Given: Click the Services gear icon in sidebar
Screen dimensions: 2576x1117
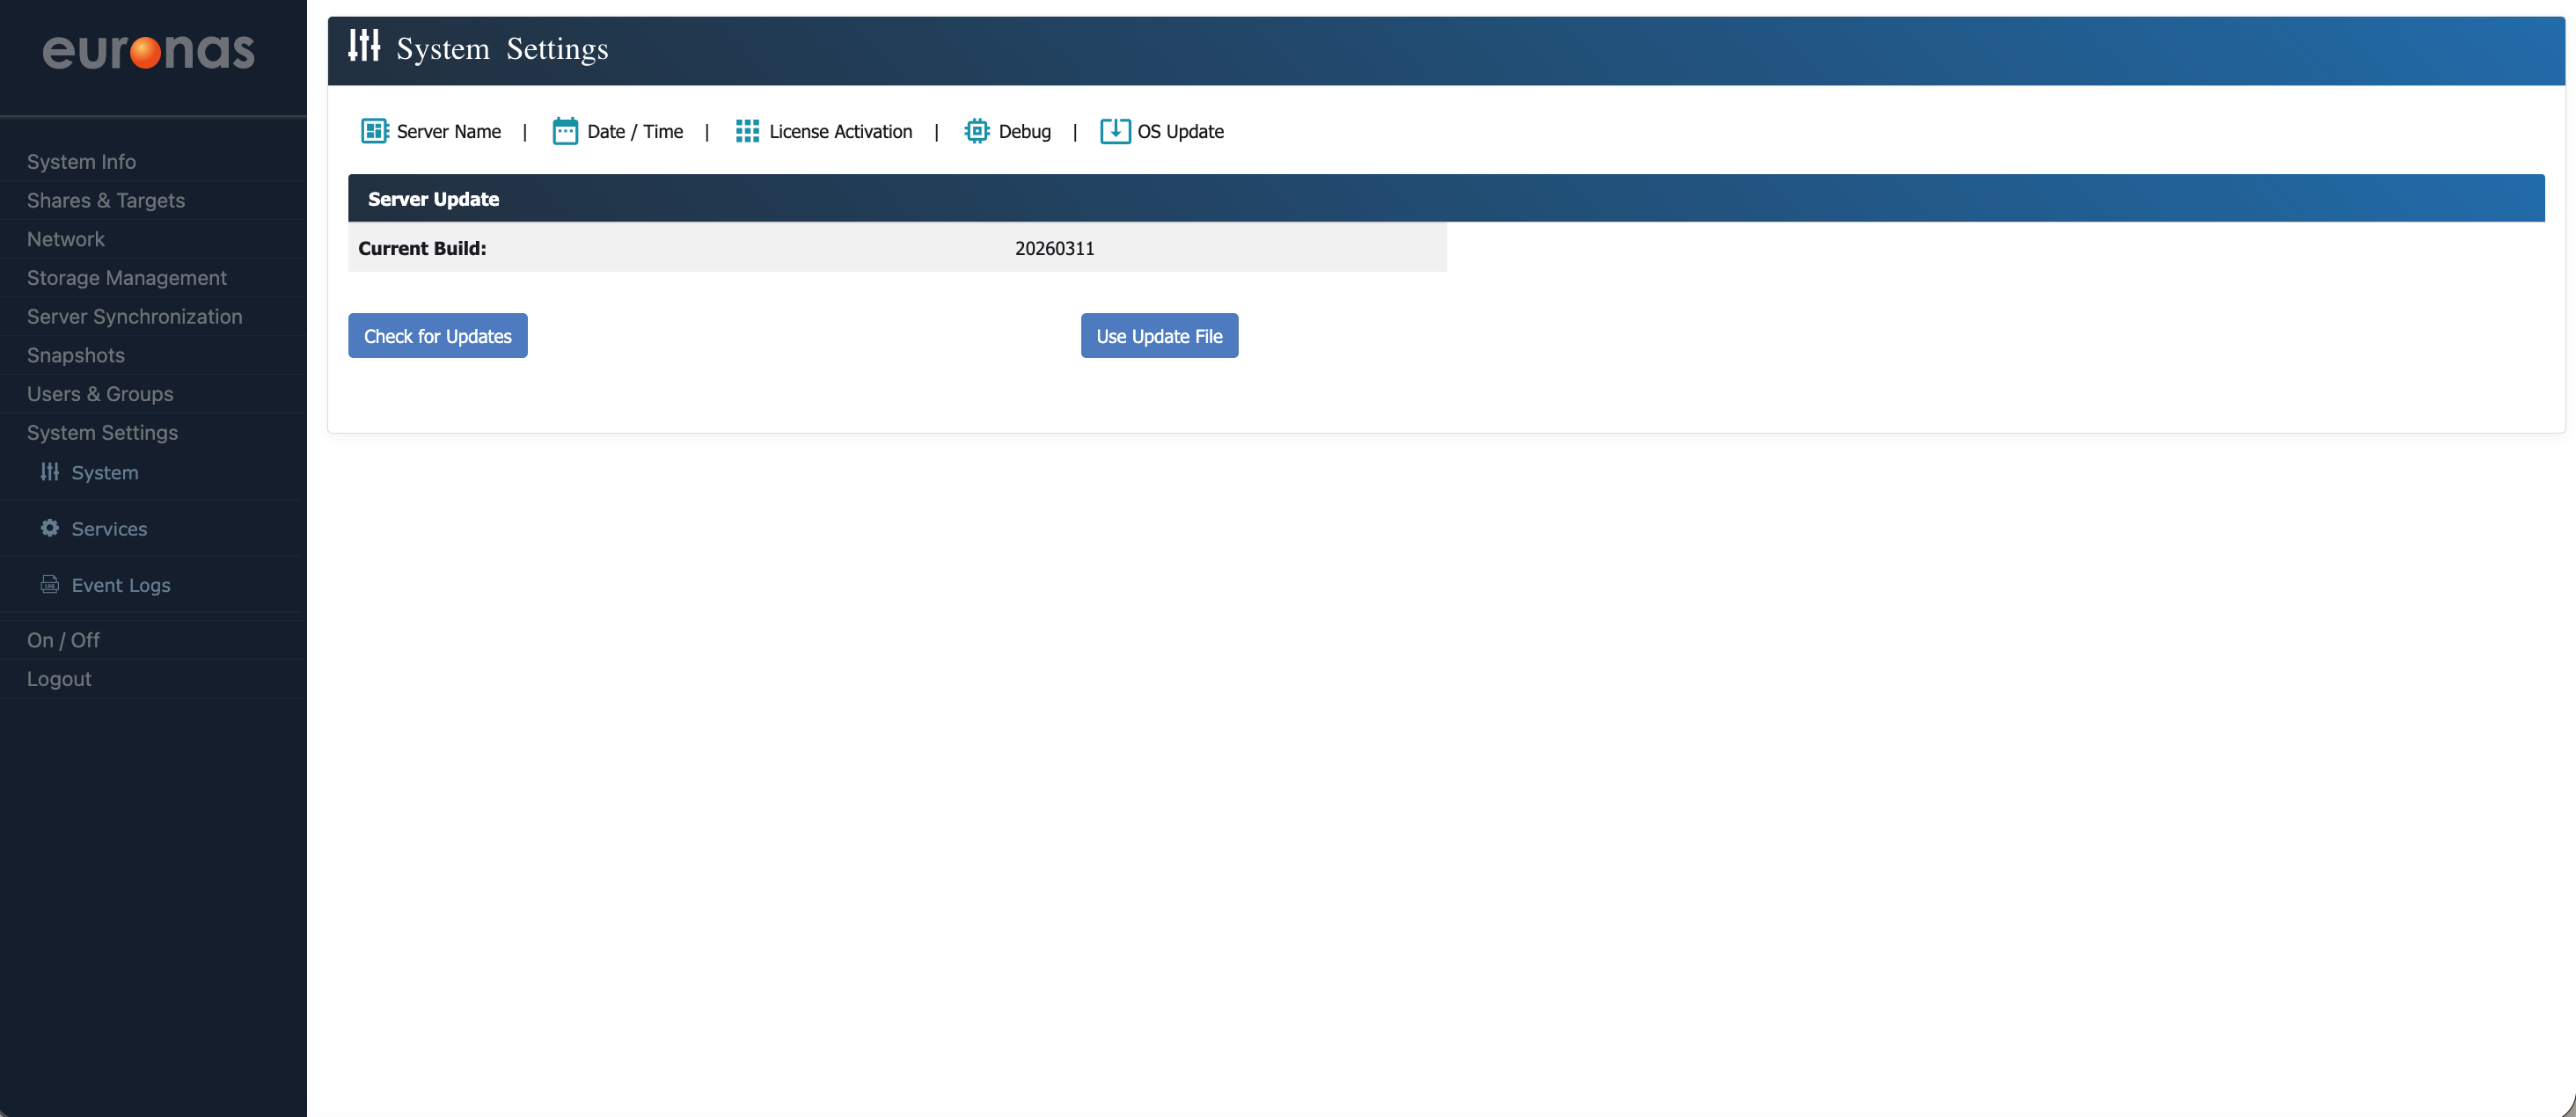Looking at the screenshot, I should pyautogui.click(x=50, y=528).
